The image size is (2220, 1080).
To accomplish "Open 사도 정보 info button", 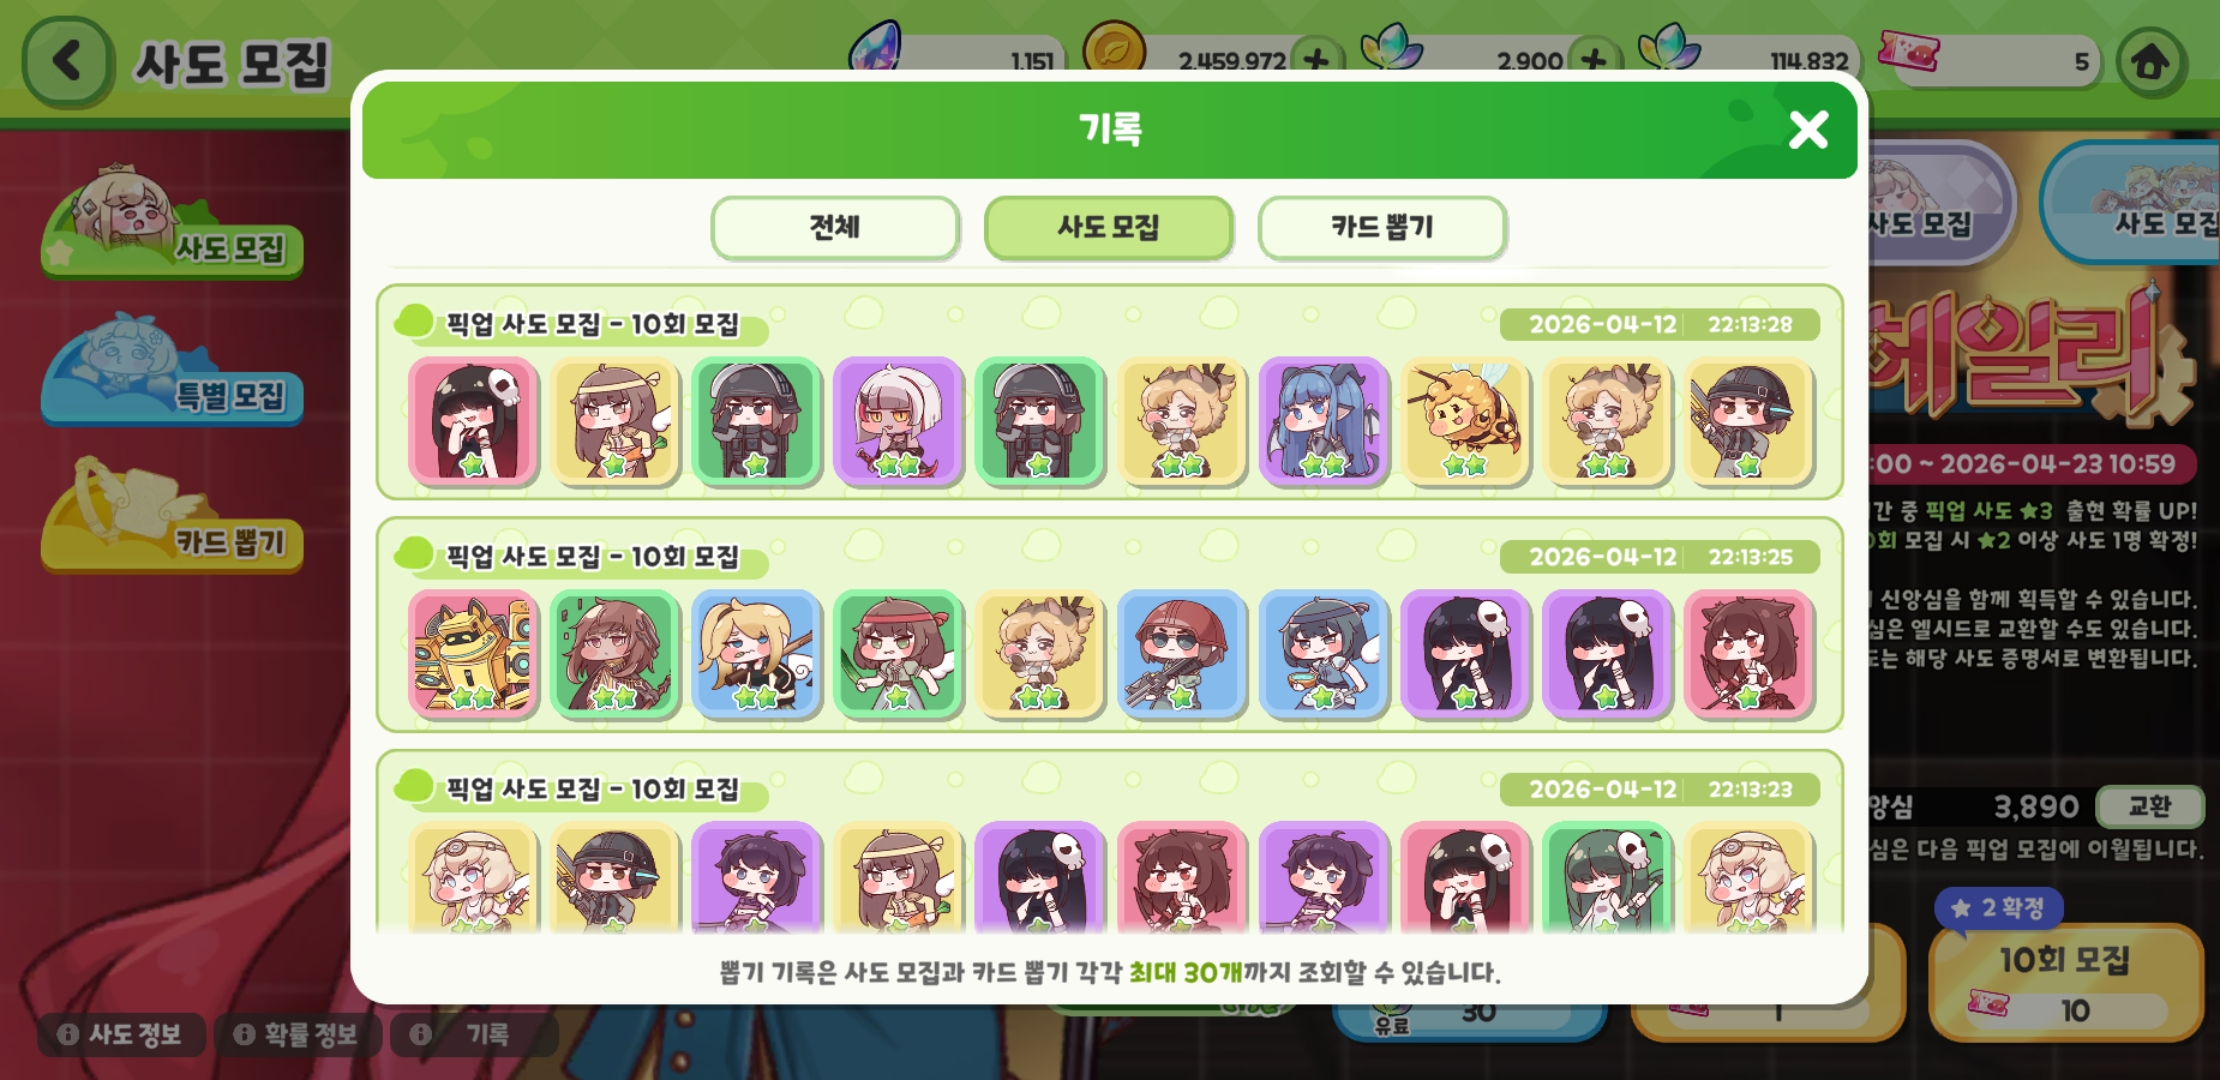I will (121, 1034).
